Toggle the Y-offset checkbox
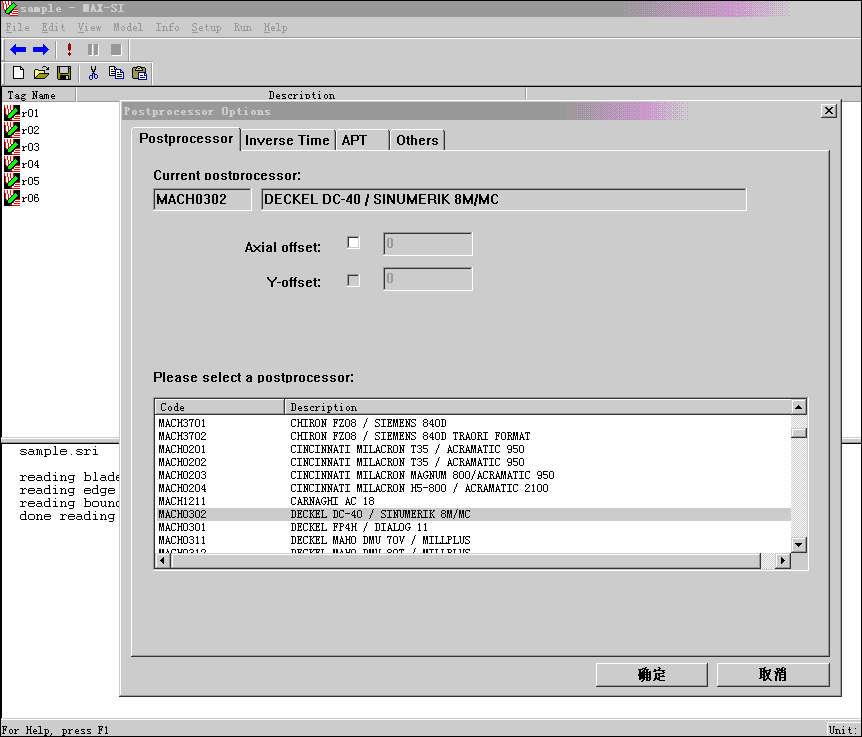Viewport: 862px width, 737px height. click(353, 280)
